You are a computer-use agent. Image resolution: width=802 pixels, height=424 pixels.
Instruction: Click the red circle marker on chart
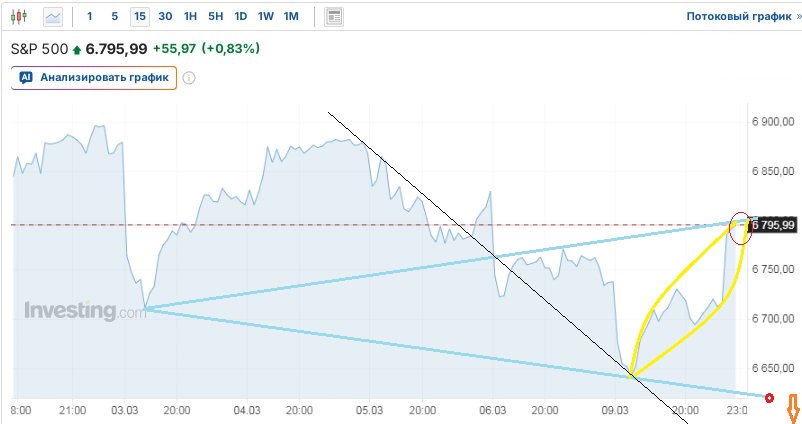coord(769,398)
